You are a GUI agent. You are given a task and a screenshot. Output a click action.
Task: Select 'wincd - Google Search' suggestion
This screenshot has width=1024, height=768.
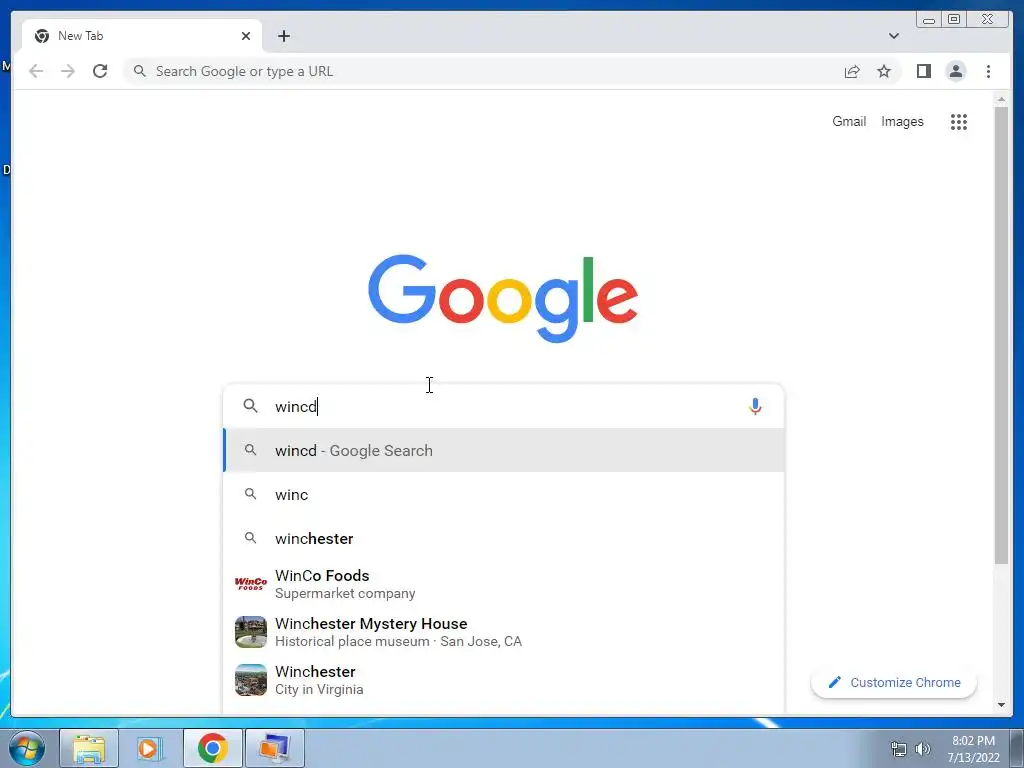click(504, 451)
